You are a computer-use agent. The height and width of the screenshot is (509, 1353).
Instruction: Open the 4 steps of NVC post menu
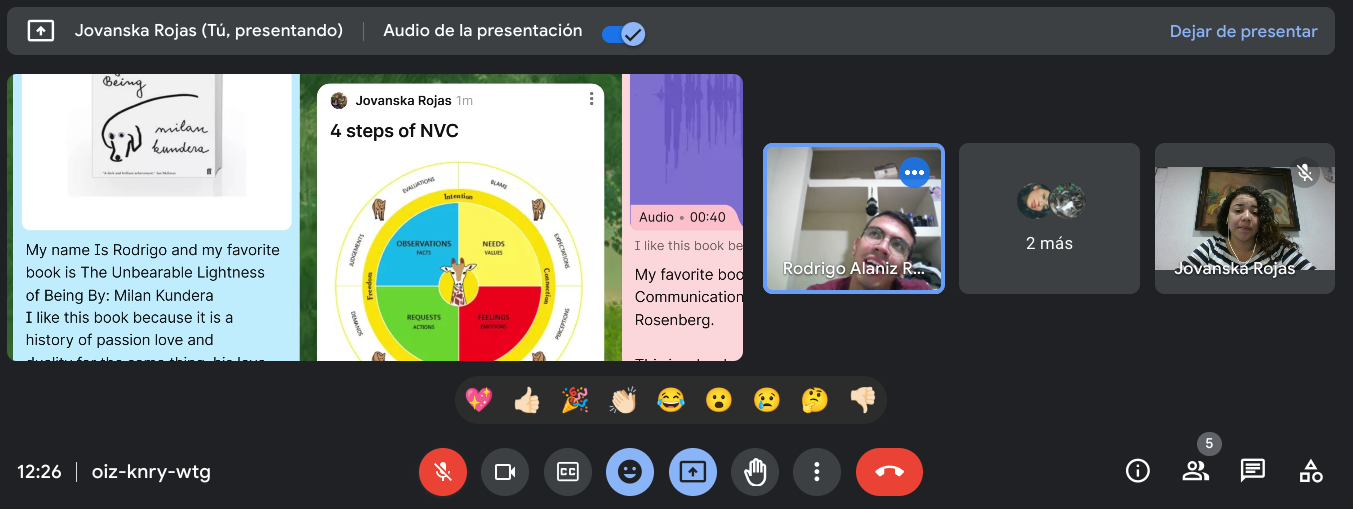tap(591, 99)
